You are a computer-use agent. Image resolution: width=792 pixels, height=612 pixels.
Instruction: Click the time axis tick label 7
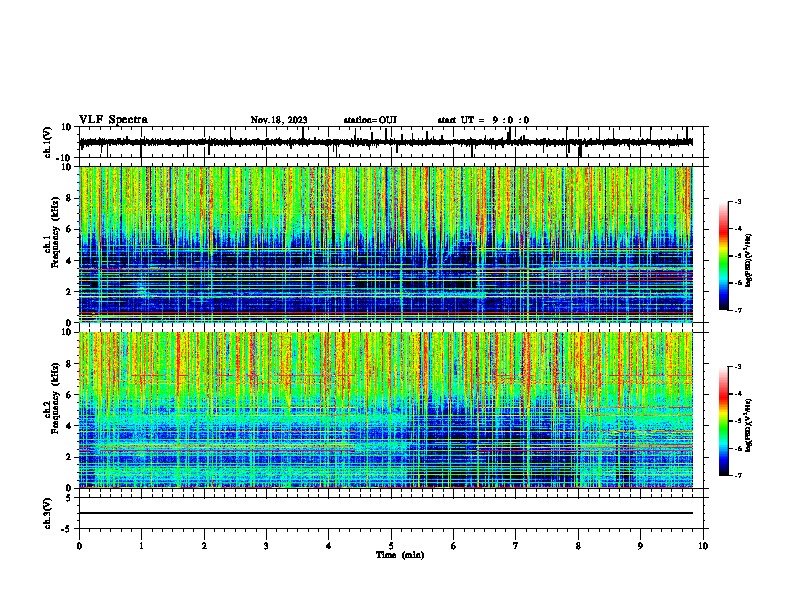pos(516,546)
